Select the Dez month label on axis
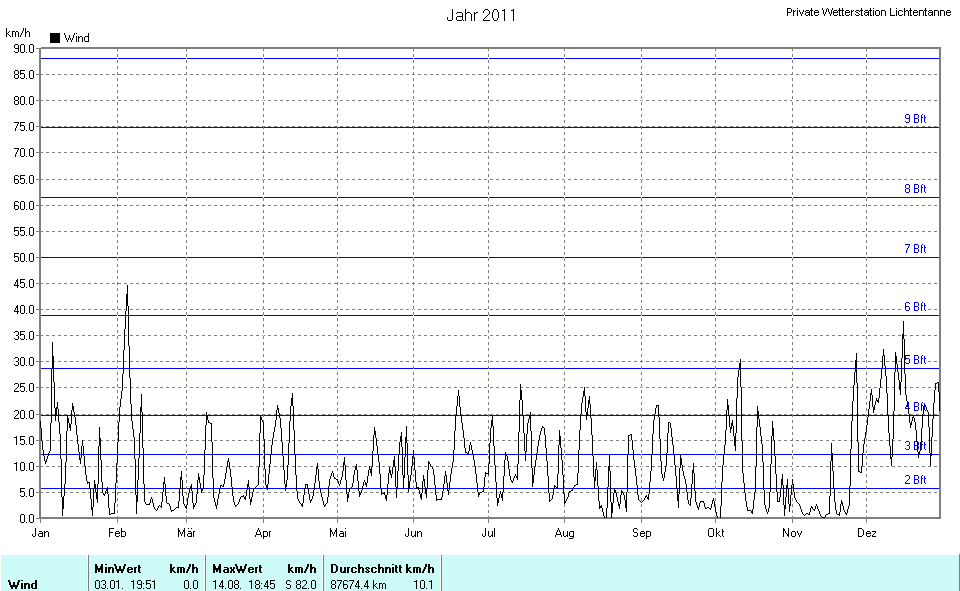Image resolution: width=960 pixels, height=591 pixels. click(x=866, y=533)
